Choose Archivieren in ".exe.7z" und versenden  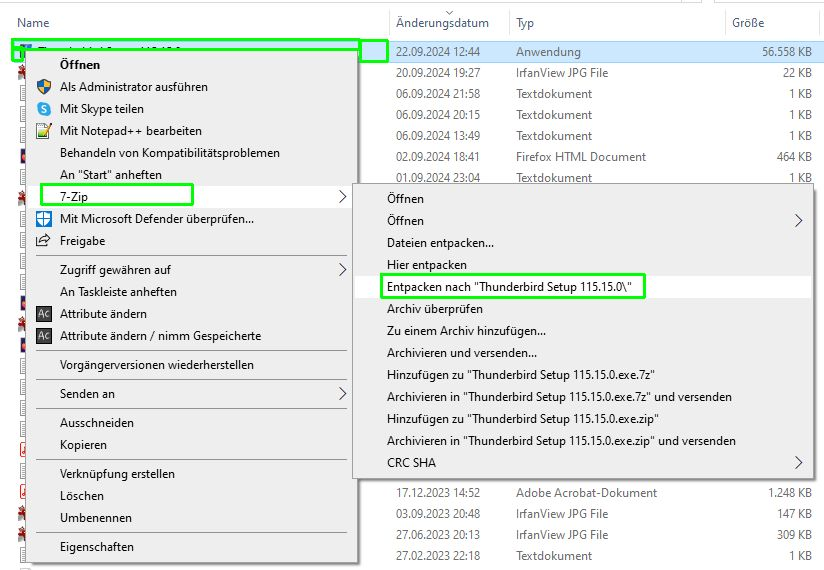point(559,397)
